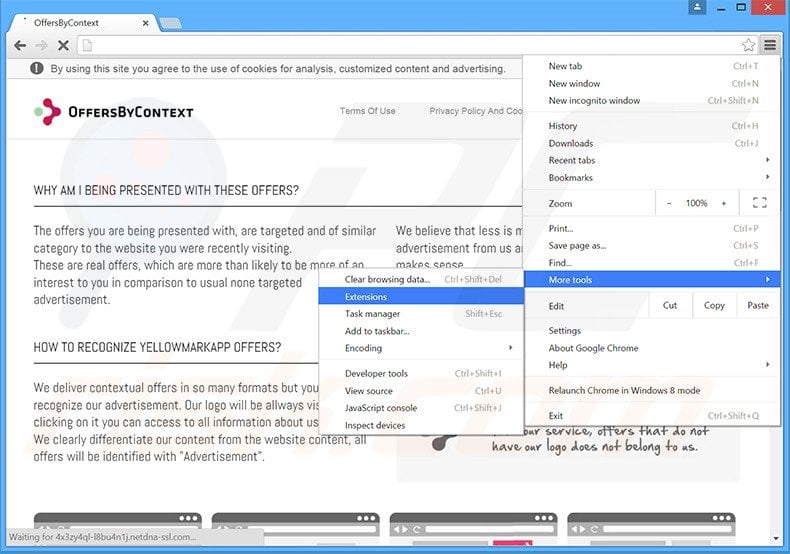The image size is (790, 554).
Task: Select Relaunch Chrome in Windows 8 mode
Action: coord(652,390)
